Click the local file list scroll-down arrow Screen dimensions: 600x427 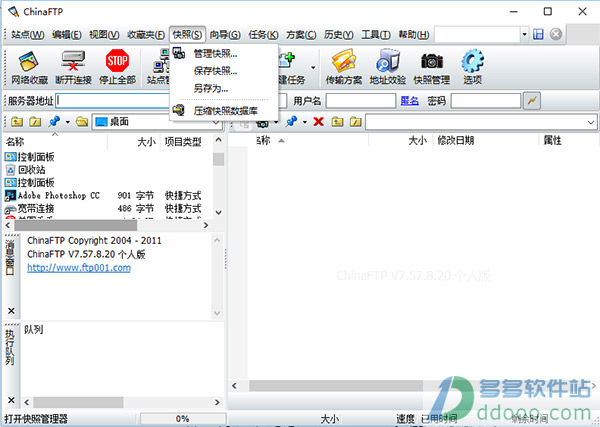click(x=218, y=212)
